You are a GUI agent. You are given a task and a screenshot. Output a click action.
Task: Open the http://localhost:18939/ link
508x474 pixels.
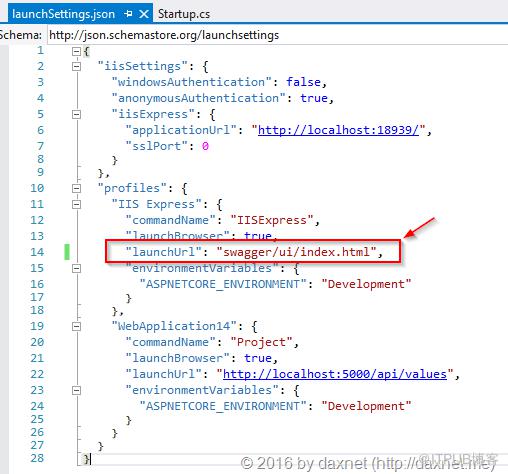[338, 130]
